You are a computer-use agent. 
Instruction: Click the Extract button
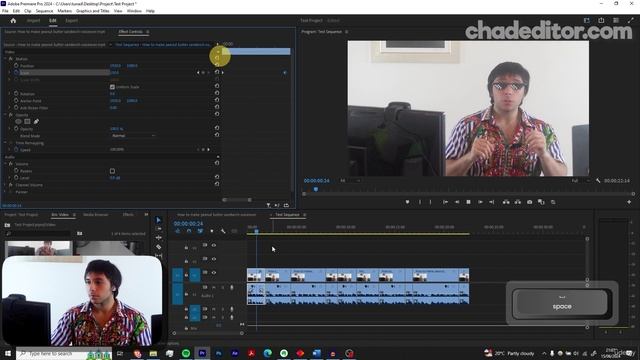[518, 202]
